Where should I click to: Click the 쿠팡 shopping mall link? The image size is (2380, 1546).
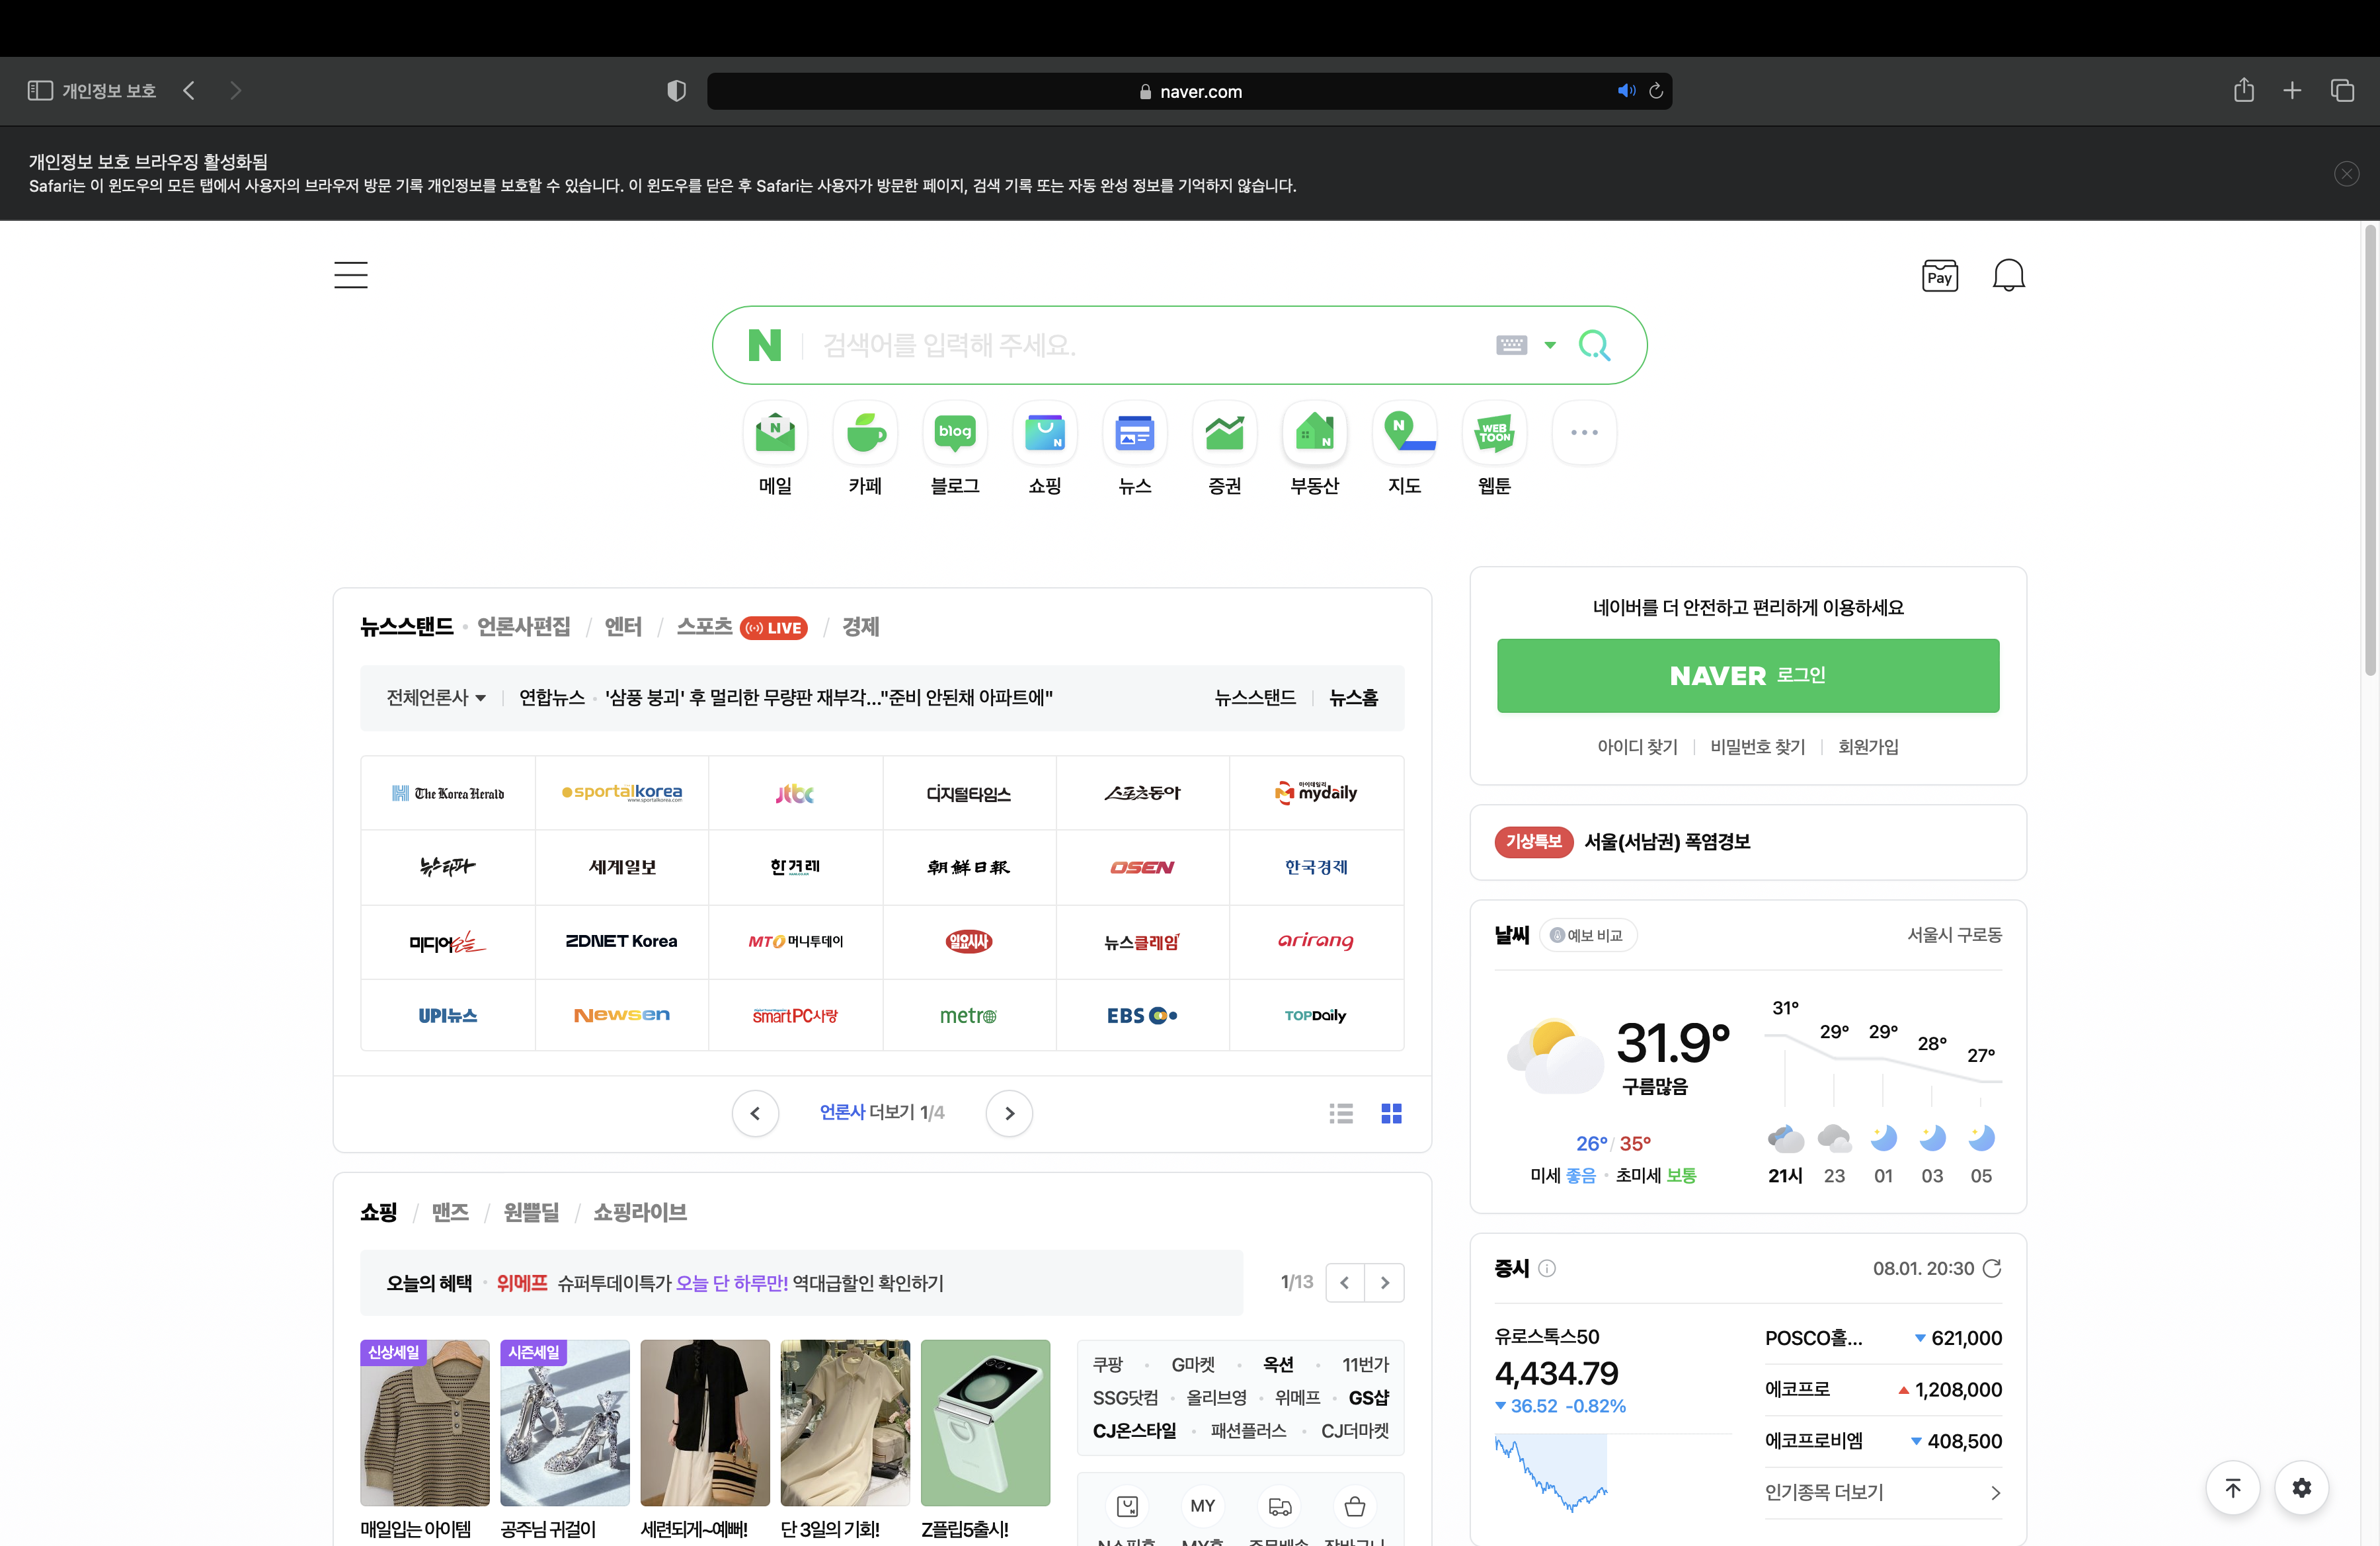pos(1107,1364)
